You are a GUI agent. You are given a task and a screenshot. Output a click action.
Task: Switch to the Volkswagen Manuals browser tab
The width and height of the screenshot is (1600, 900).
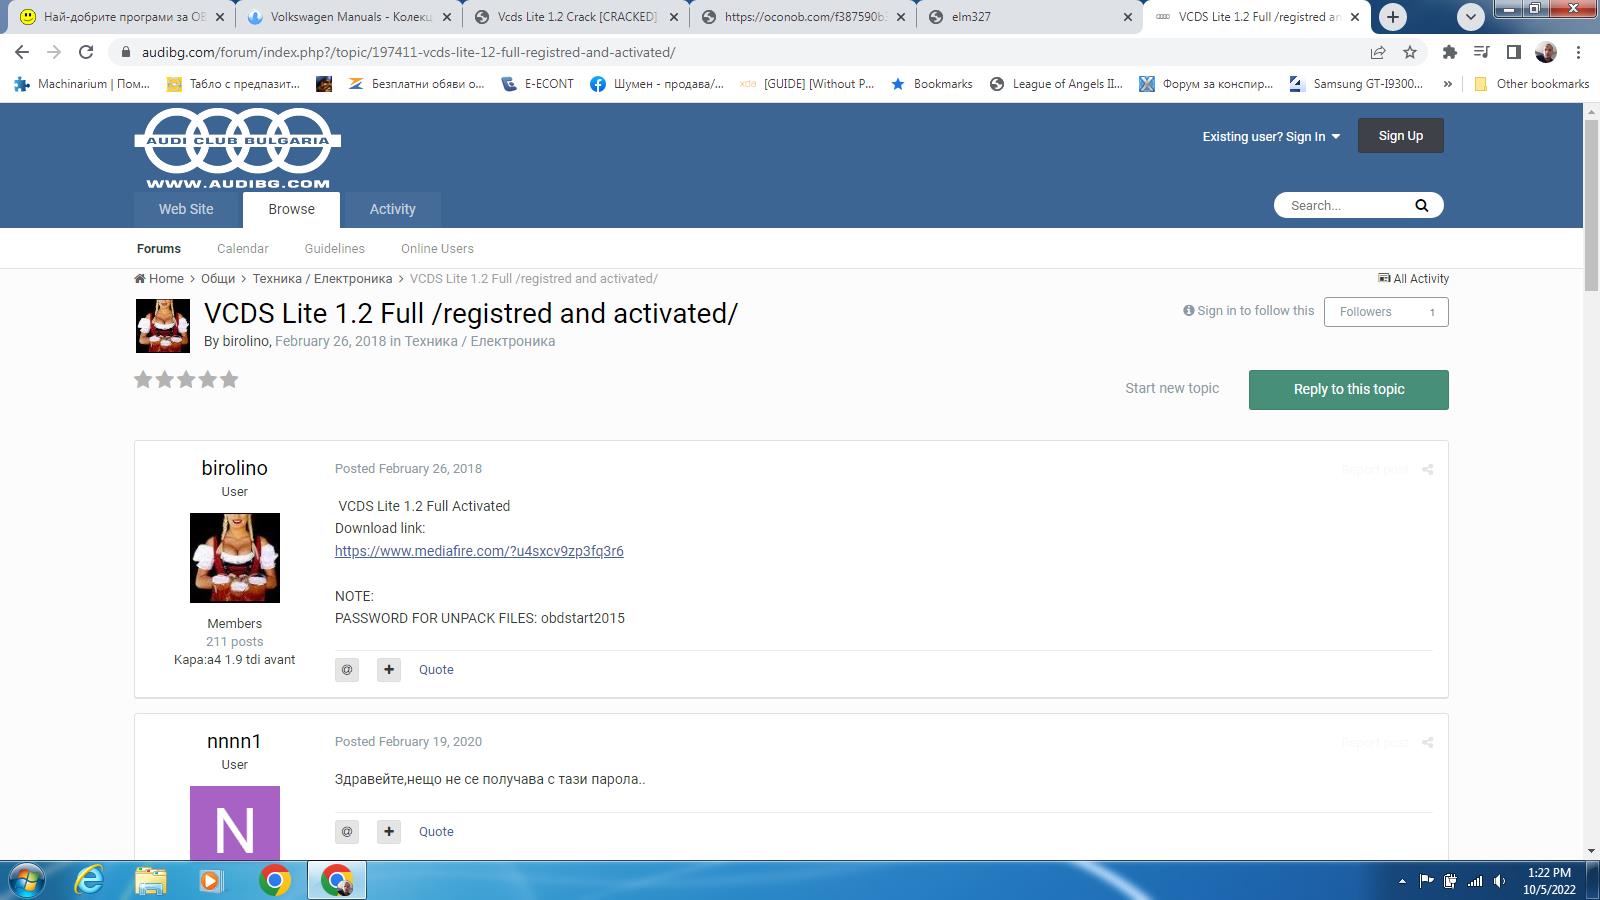(x=350, y=17)
